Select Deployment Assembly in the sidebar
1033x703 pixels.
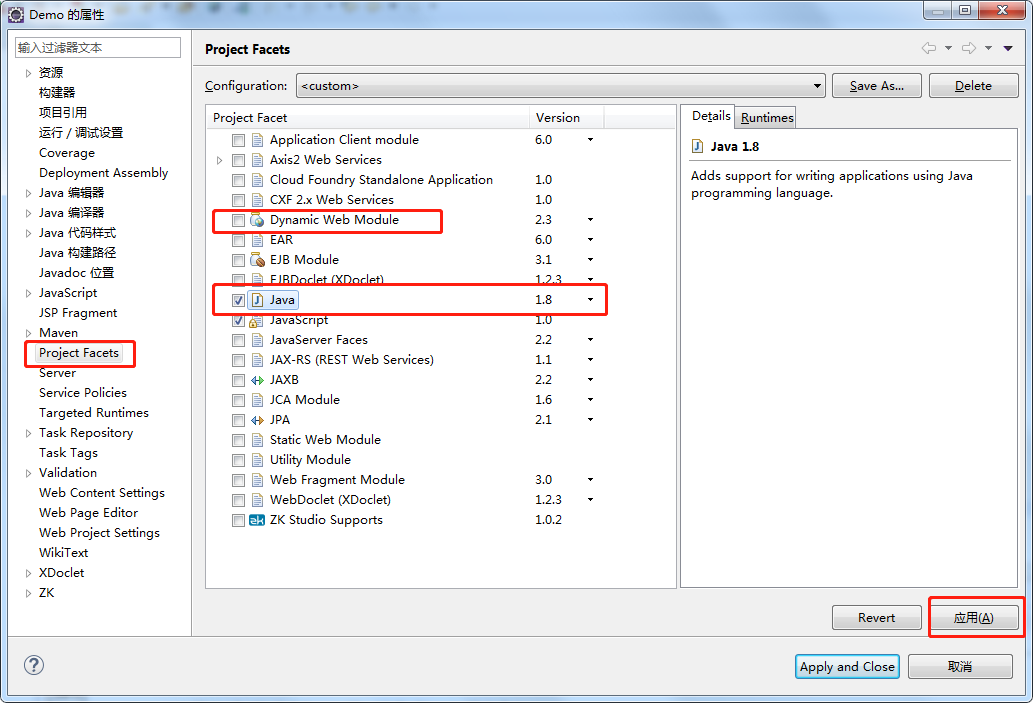(103, 173)
